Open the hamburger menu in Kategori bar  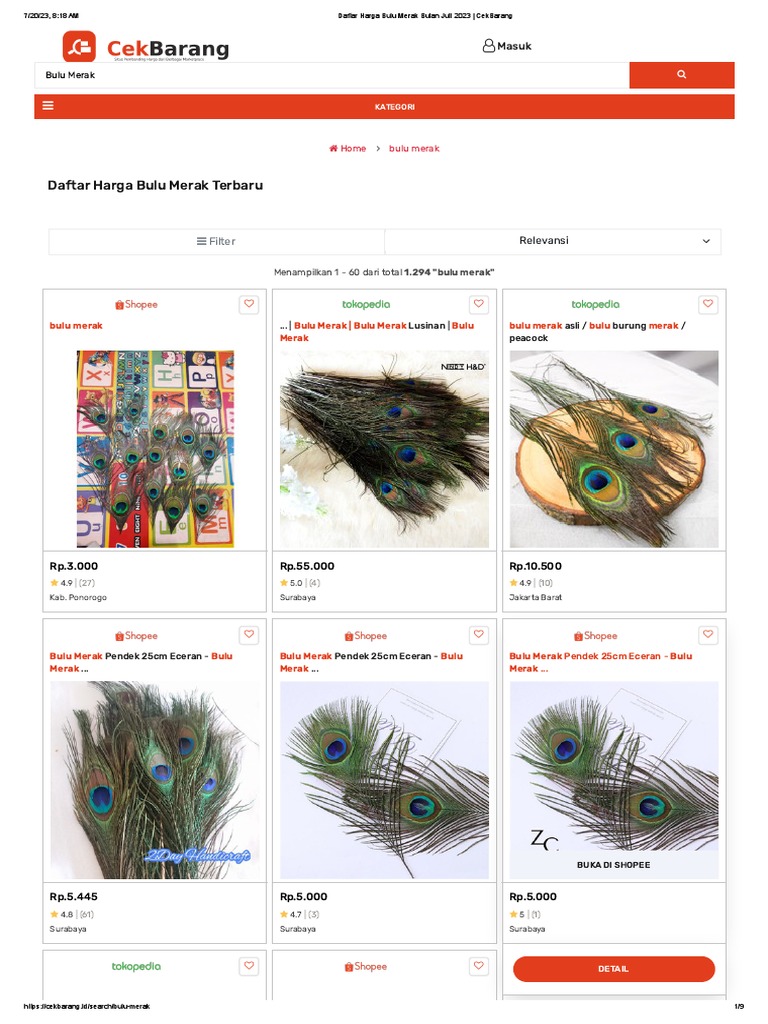pos(48,106)
